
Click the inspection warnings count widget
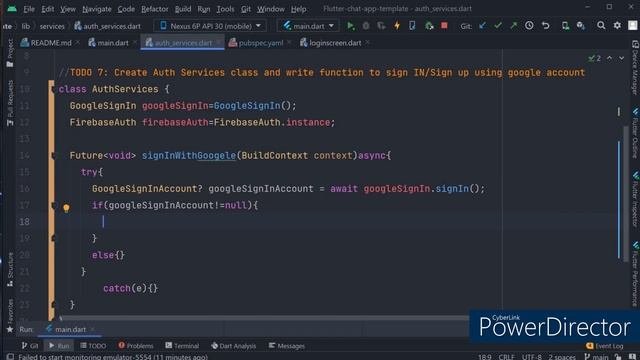[594, 58]
